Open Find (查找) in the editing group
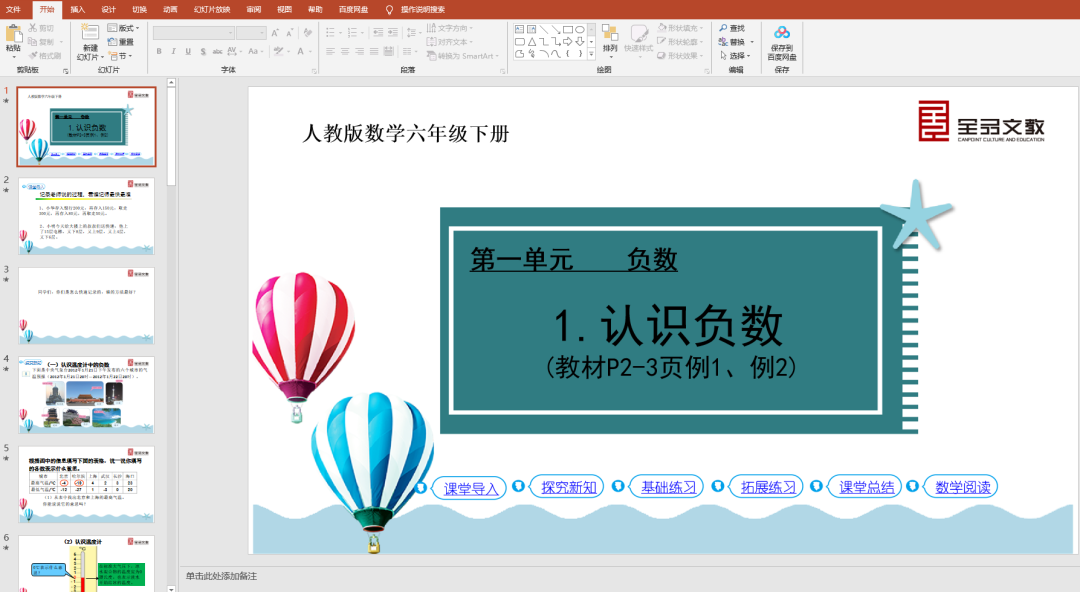 tap(731, 28)
